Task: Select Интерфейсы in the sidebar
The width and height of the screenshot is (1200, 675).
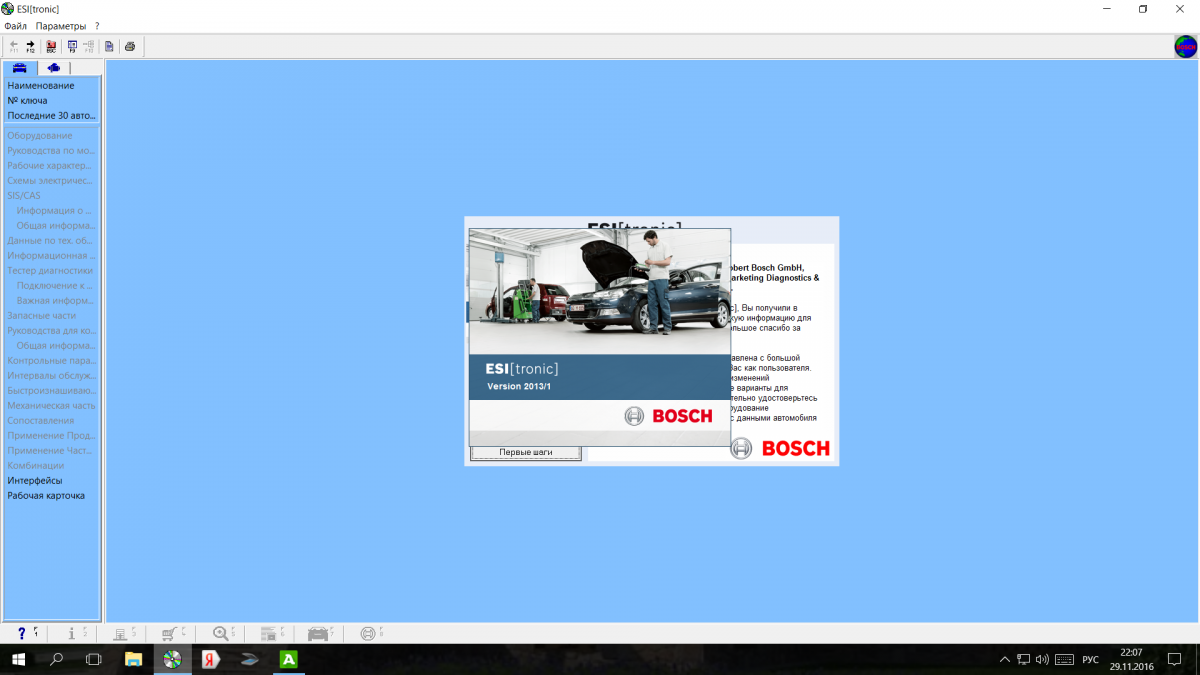Action: (x=35, y=480)
